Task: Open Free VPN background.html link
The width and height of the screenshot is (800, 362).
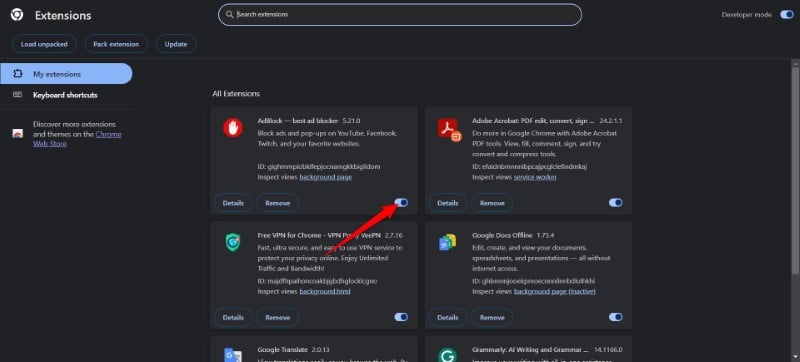Action: tap(324, 292)
